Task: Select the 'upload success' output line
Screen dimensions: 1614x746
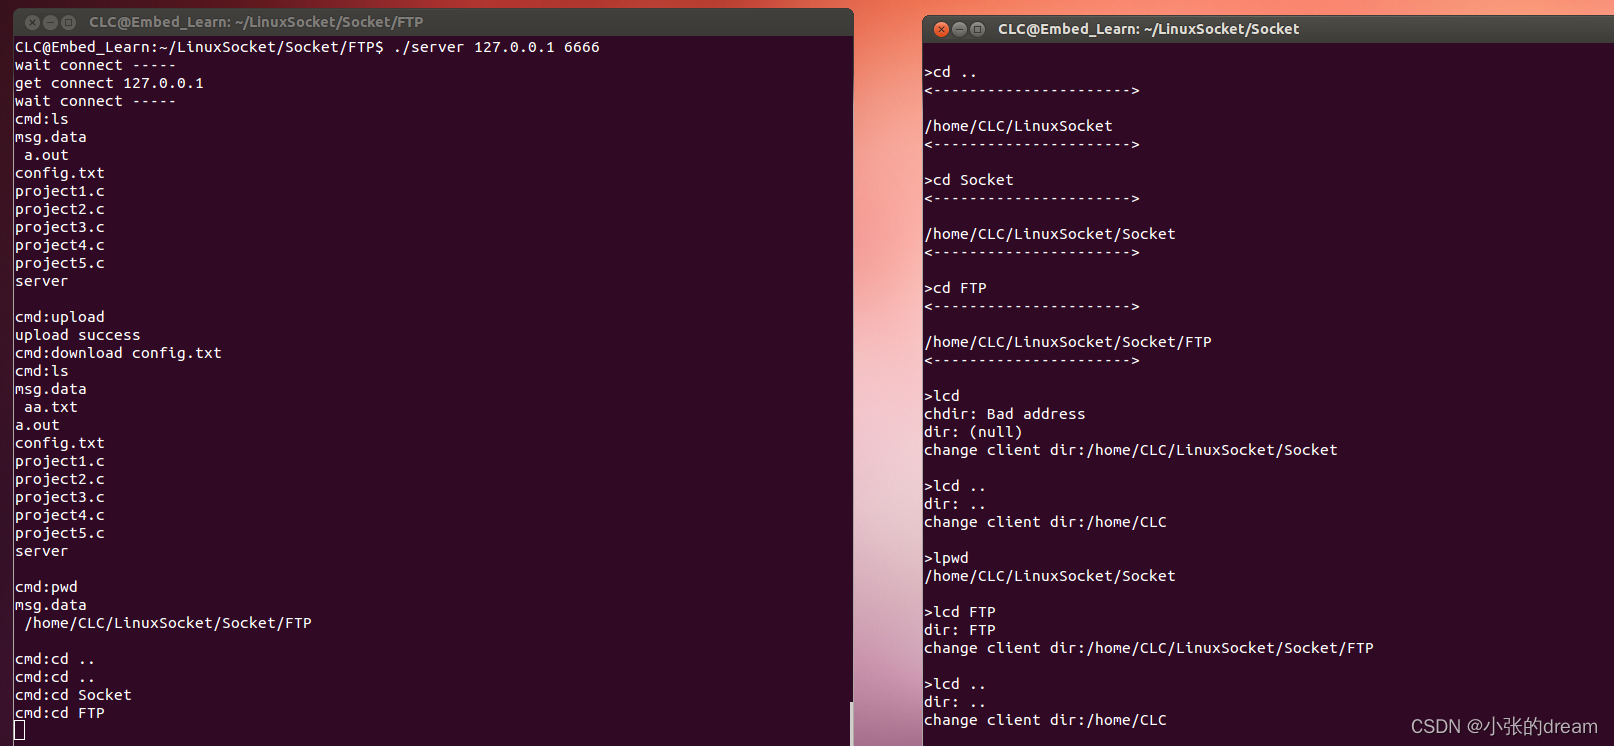Action: [77, 335]
